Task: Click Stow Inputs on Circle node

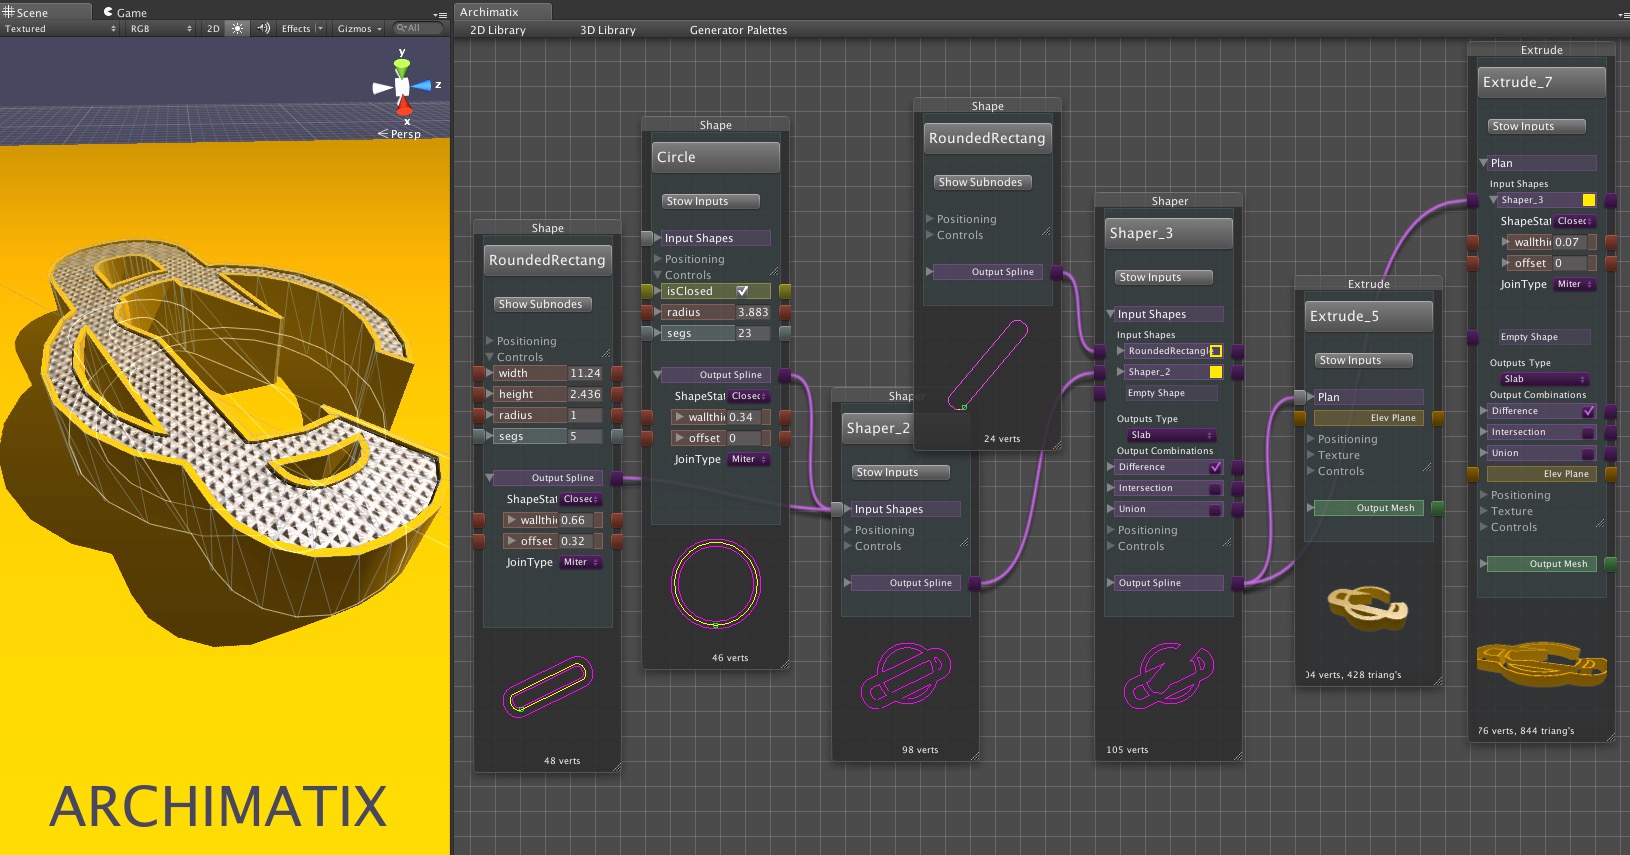Action: (711, 201)
